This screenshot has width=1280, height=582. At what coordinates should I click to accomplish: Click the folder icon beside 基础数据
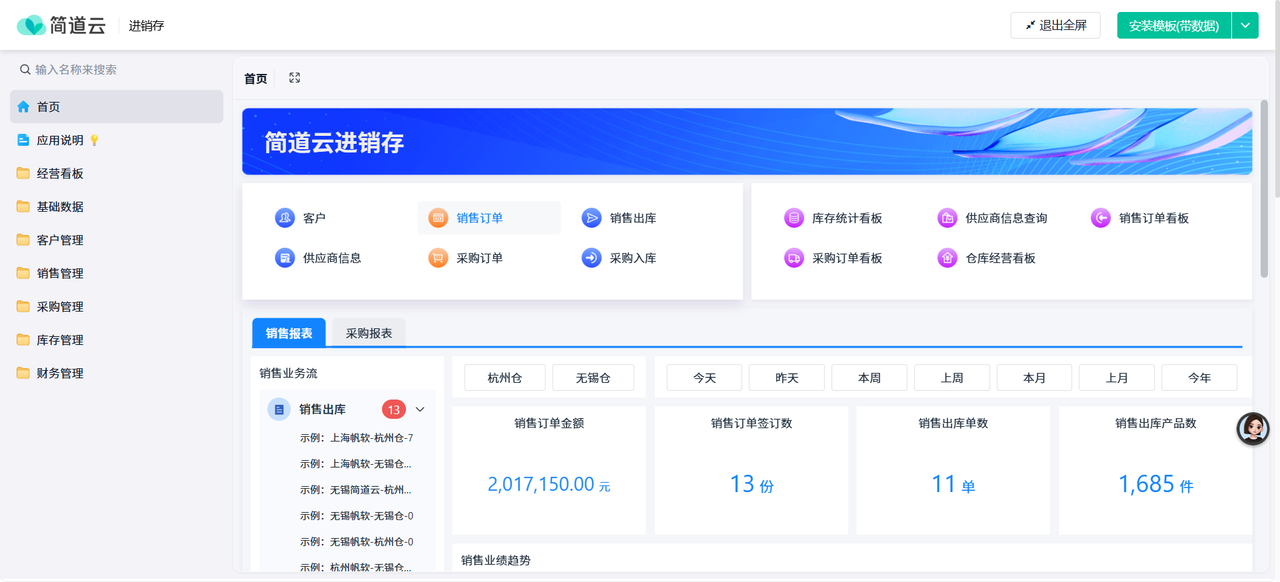pos(23,207)
